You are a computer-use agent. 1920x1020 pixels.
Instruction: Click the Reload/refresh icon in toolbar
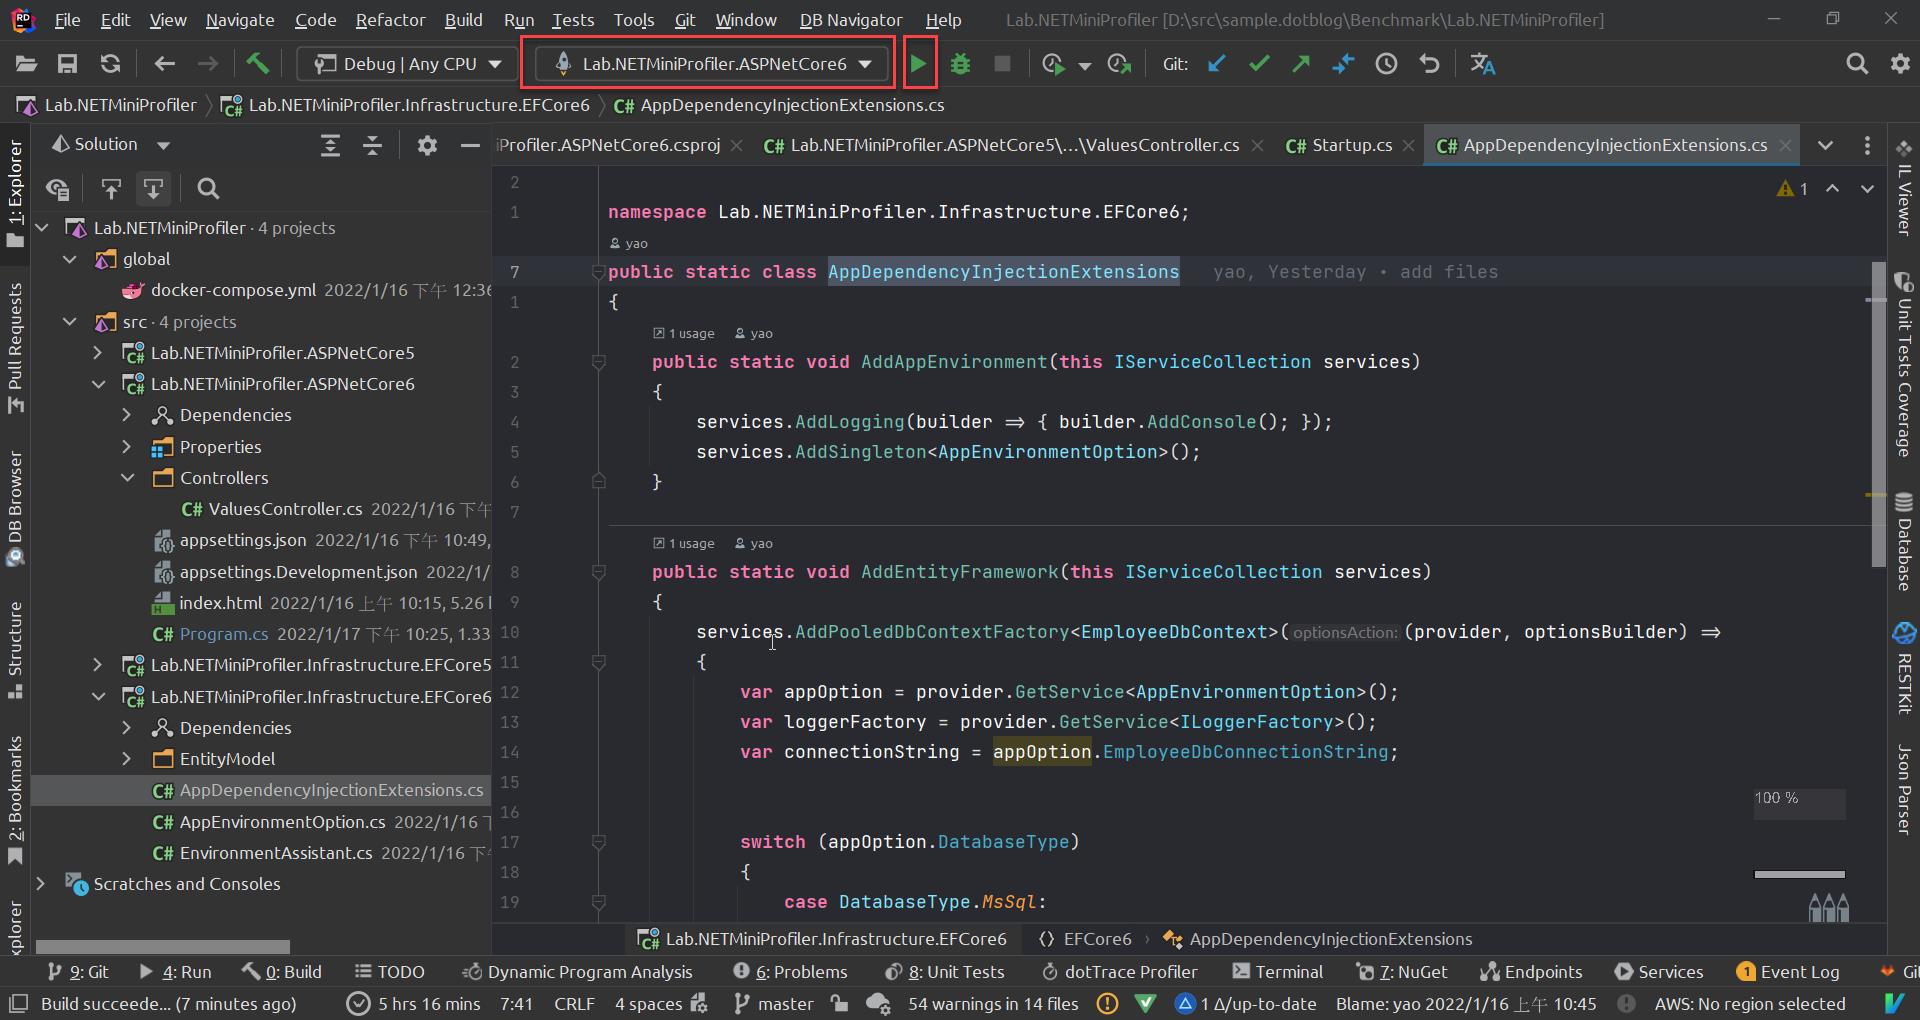coord(110,64)
